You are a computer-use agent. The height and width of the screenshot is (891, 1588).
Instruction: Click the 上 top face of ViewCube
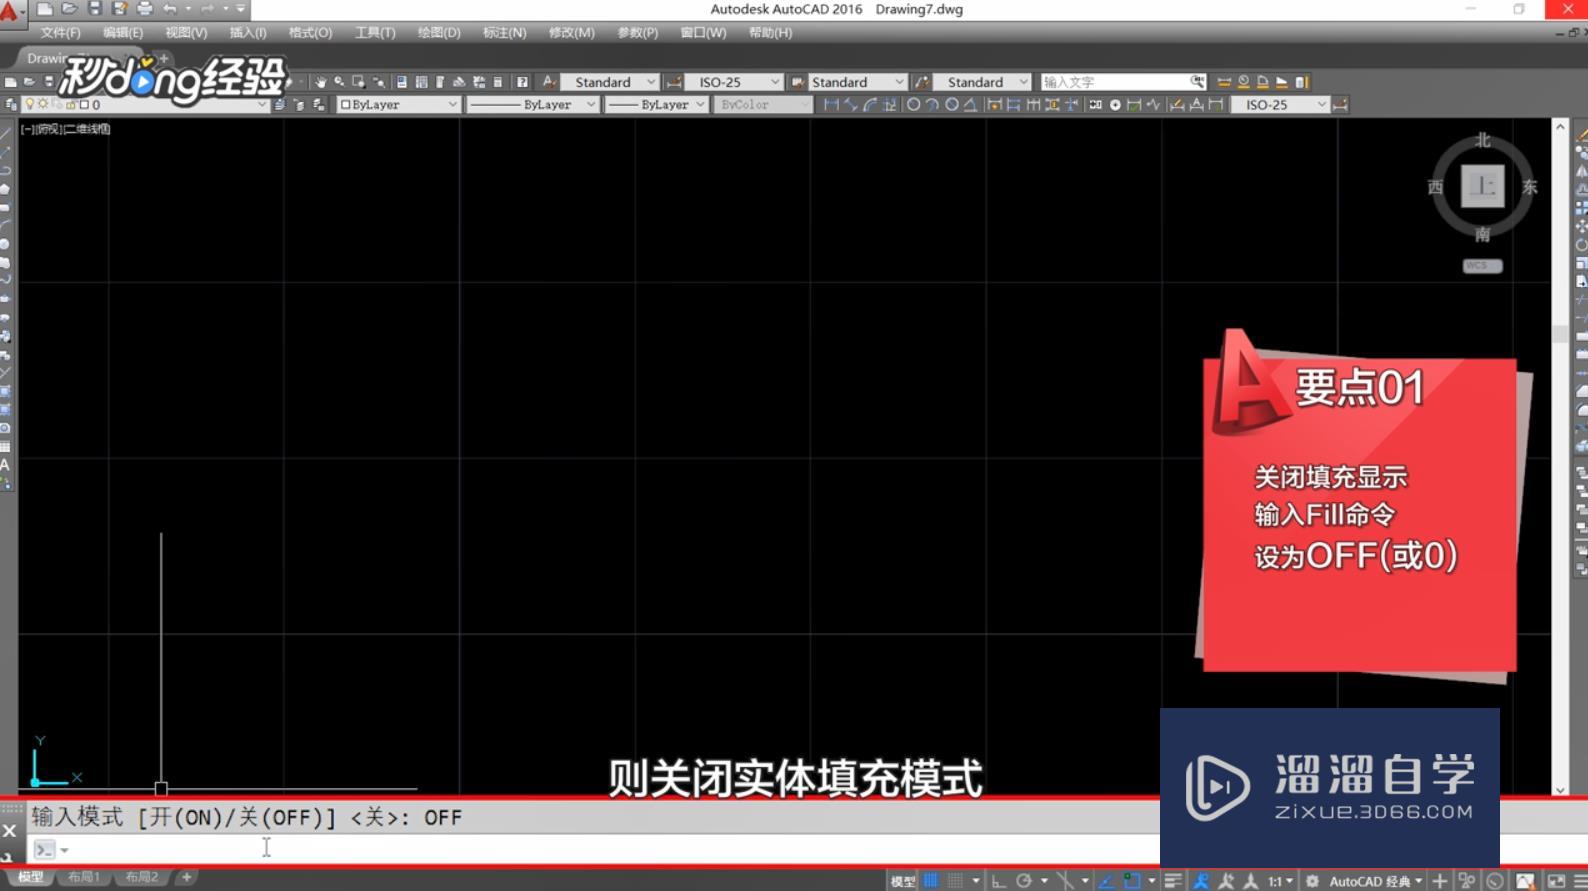point(1482,186)
